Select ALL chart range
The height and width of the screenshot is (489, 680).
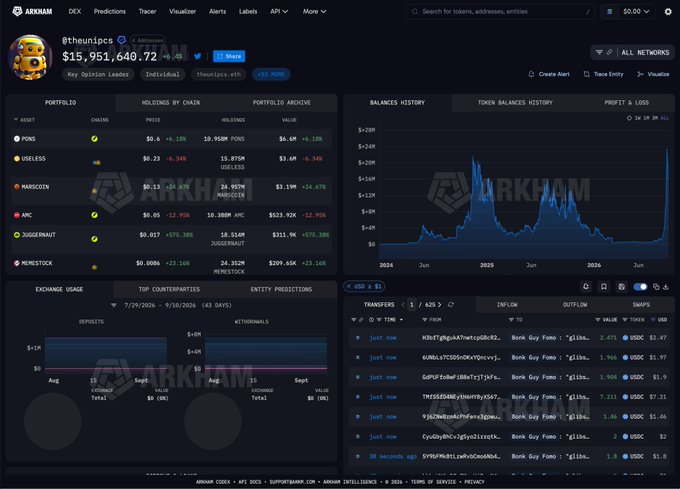click(x=664, y=118)
